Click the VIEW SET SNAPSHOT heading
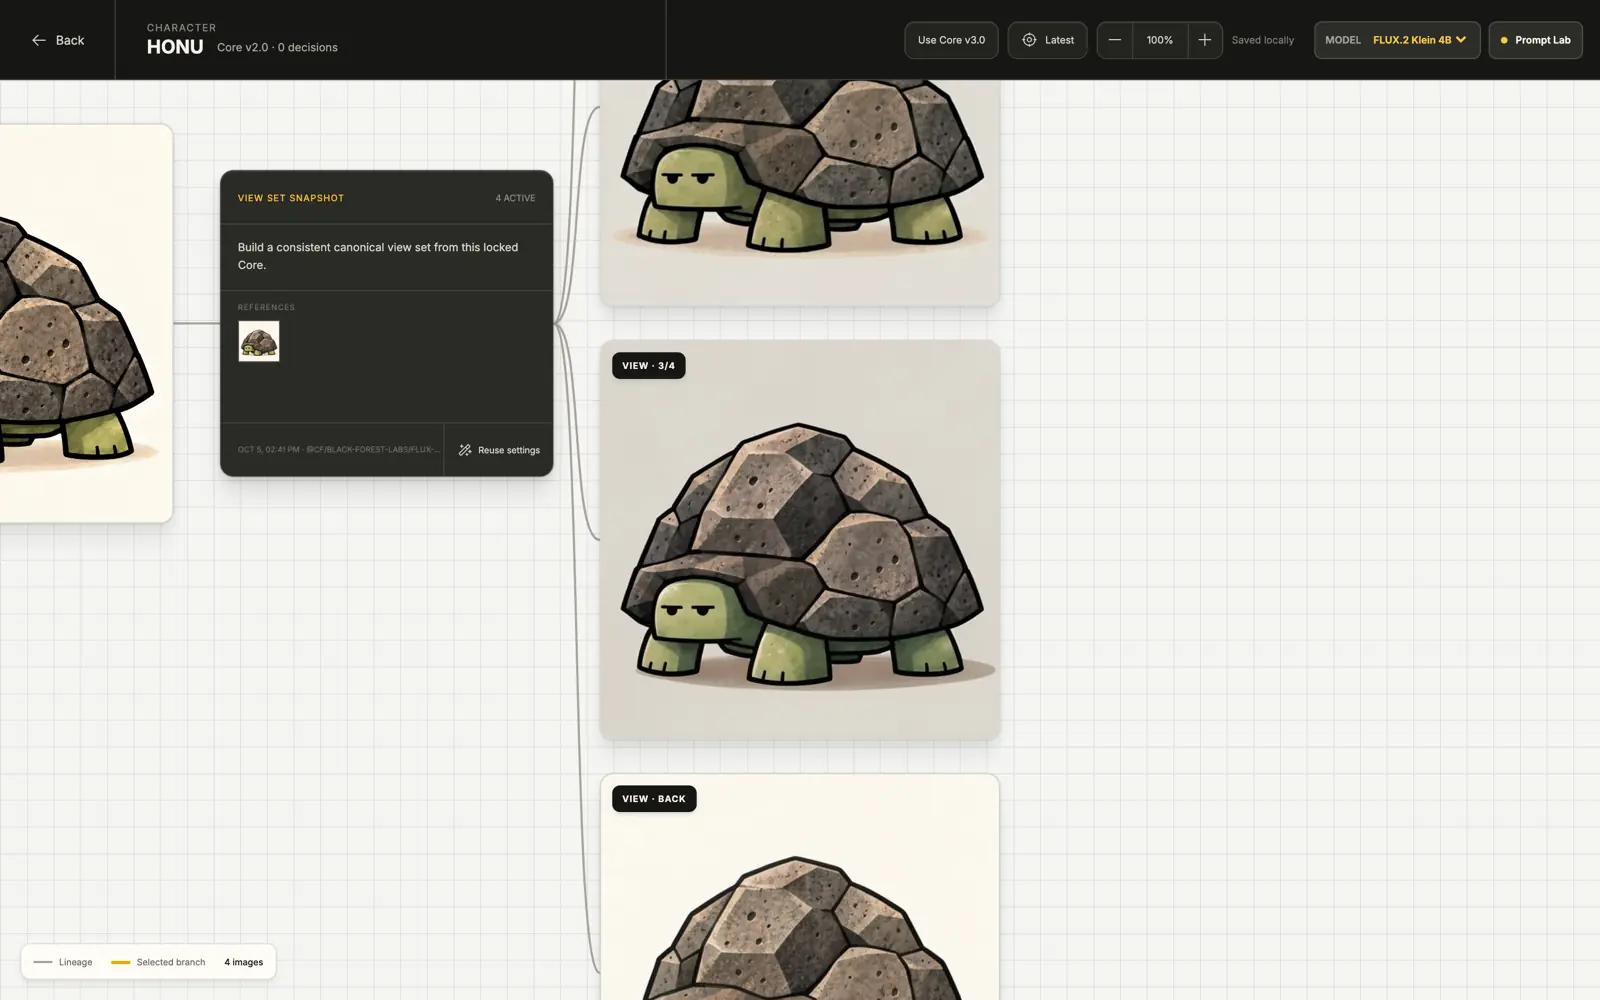This screenshot has width=1600, height=1000. 291,198
